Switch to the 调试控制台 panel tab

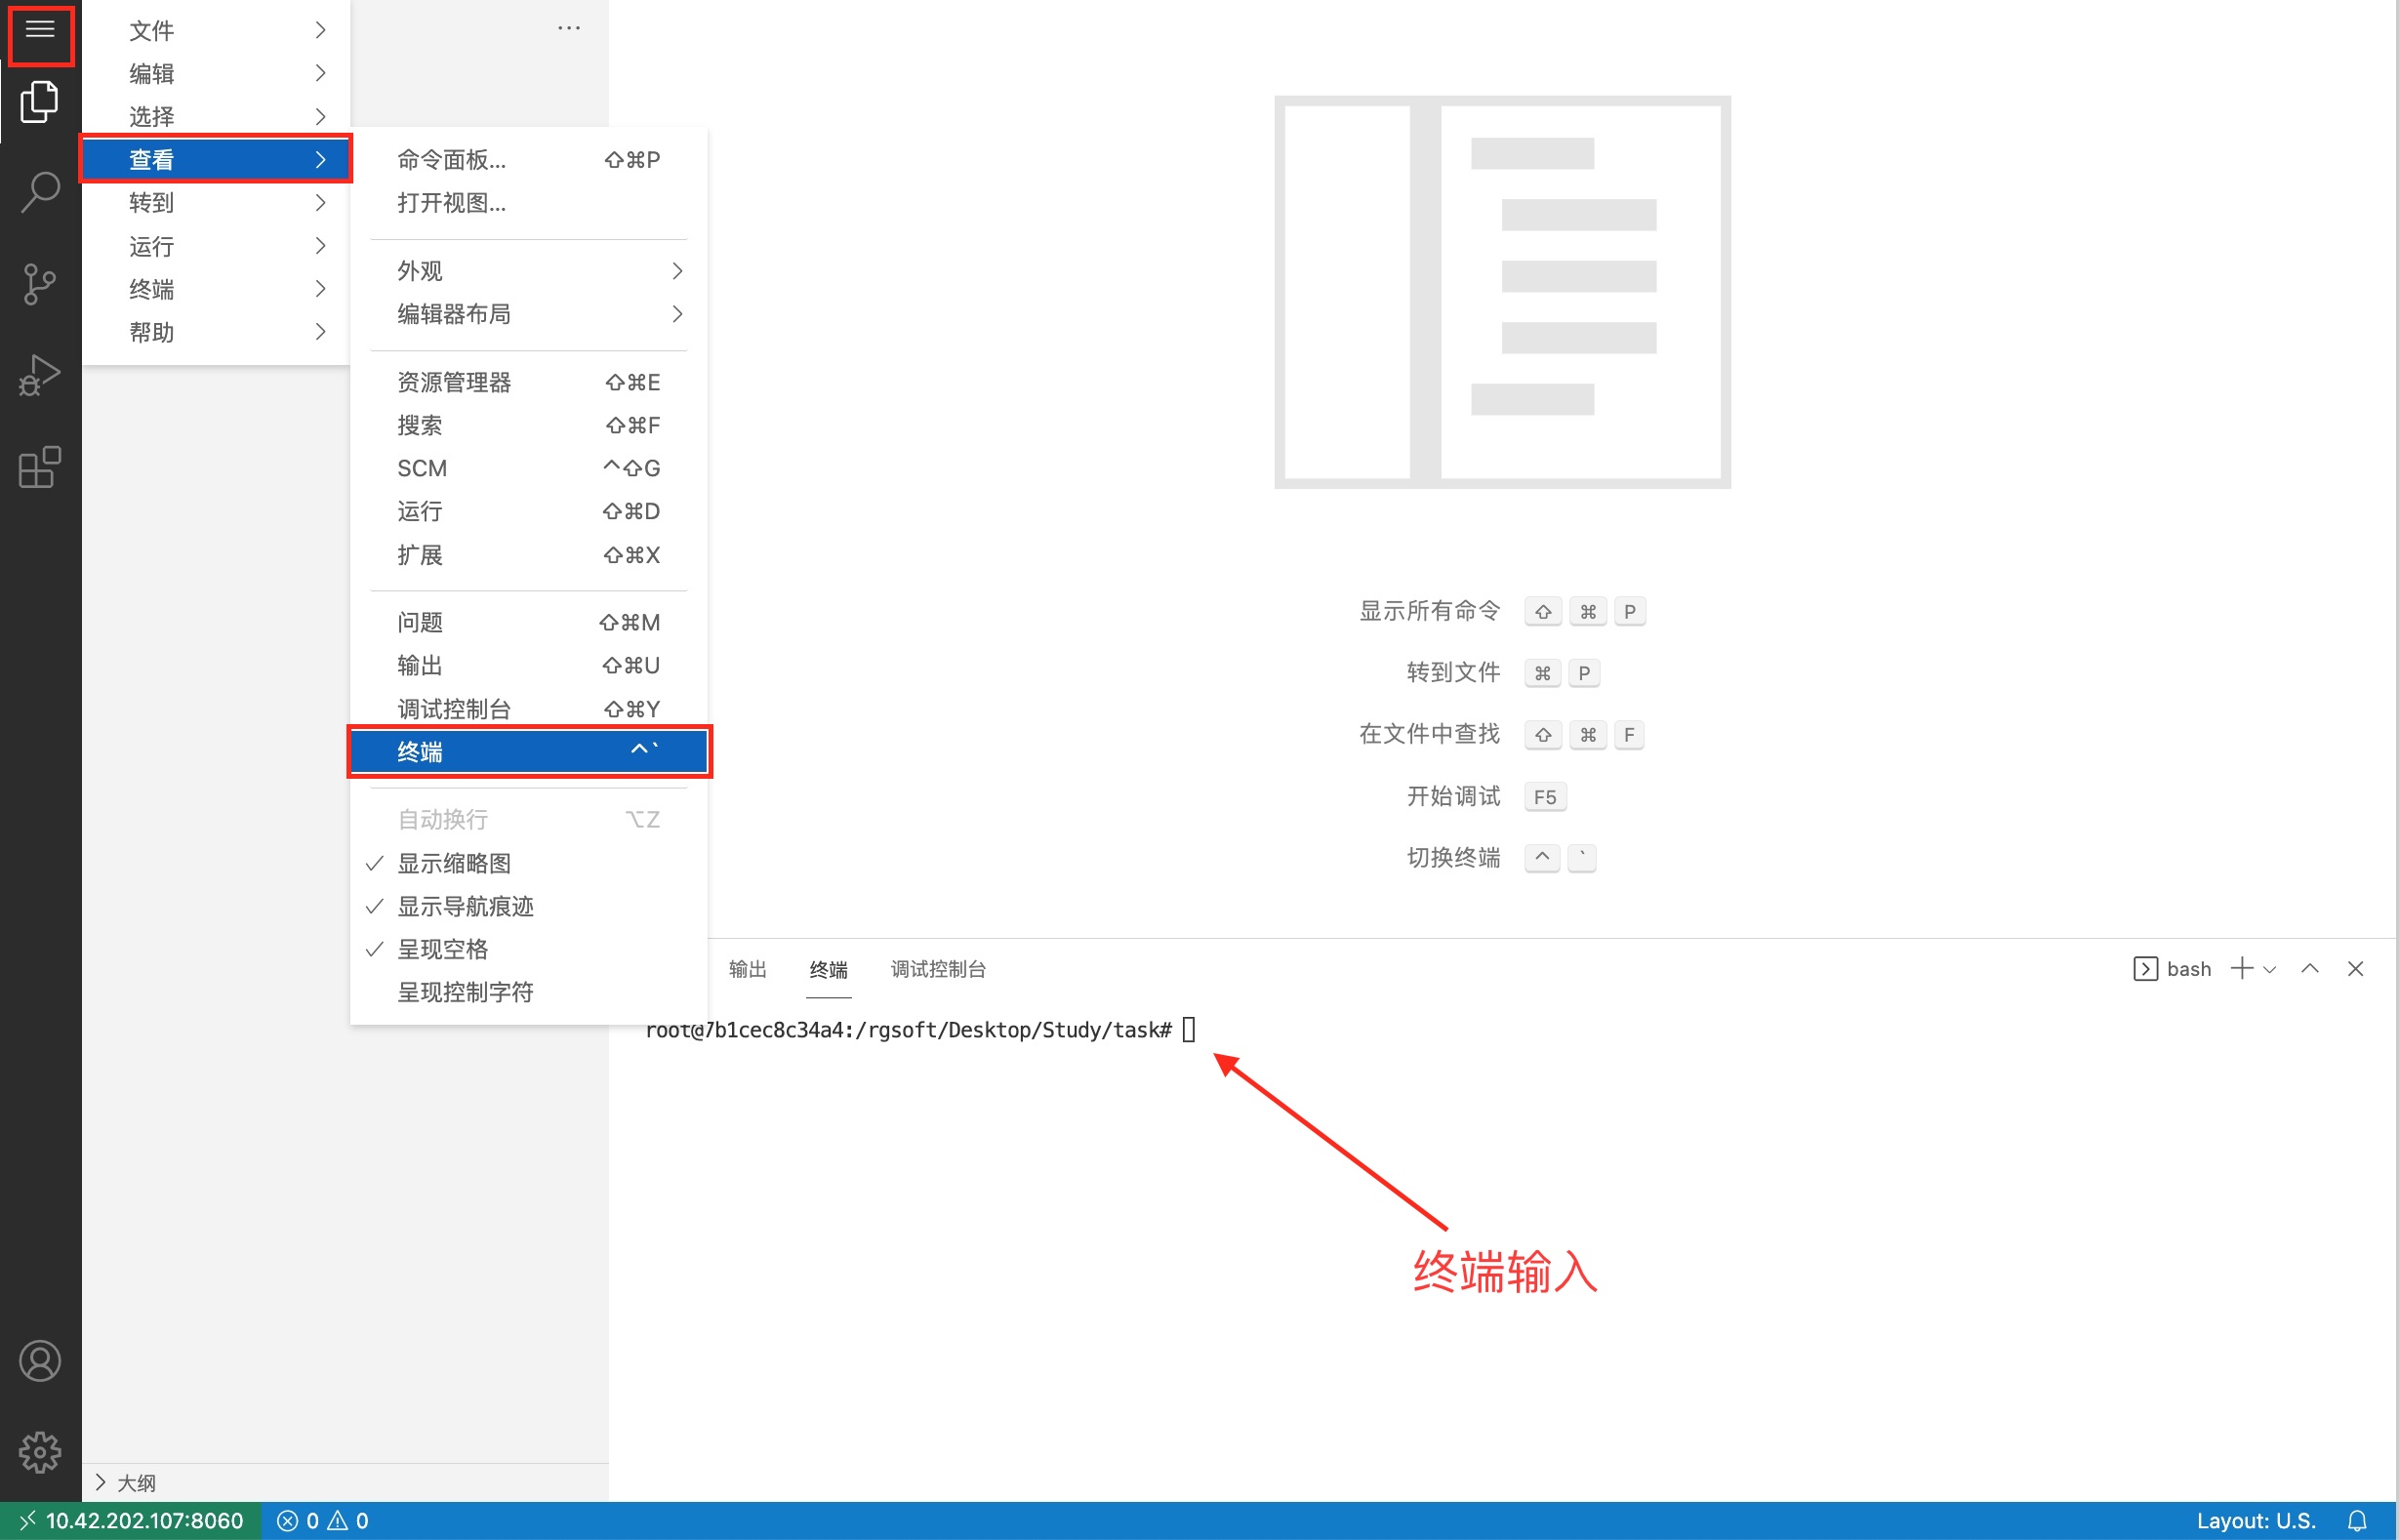point(937,969)
